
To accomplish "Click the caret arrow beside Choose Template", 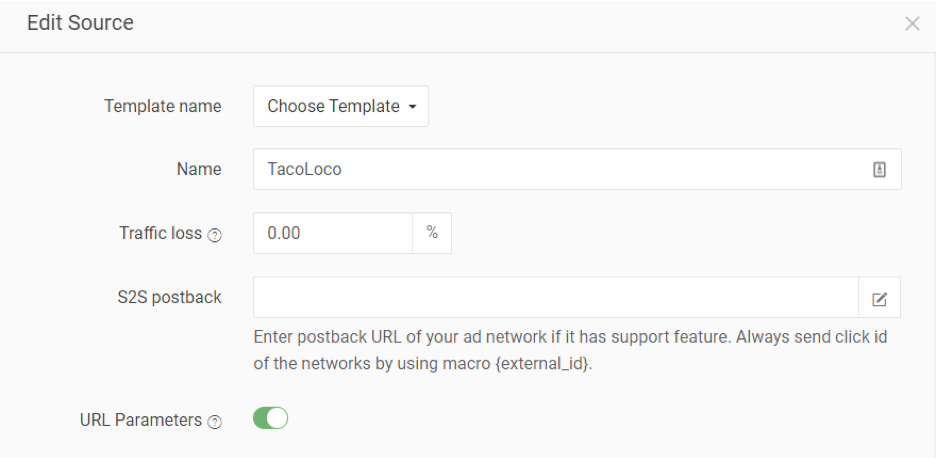I will [412, 107].
